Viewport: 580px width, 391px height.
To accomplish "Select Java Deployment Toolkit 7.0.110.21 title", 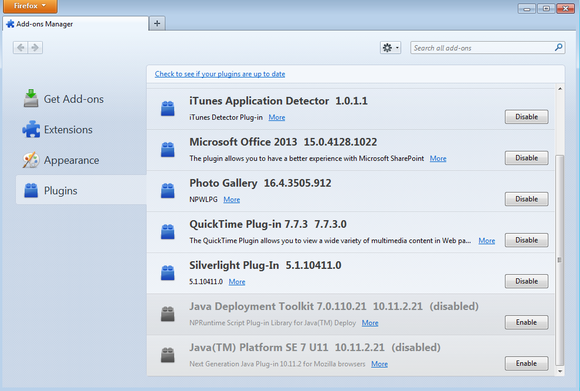I will (278, 306).
